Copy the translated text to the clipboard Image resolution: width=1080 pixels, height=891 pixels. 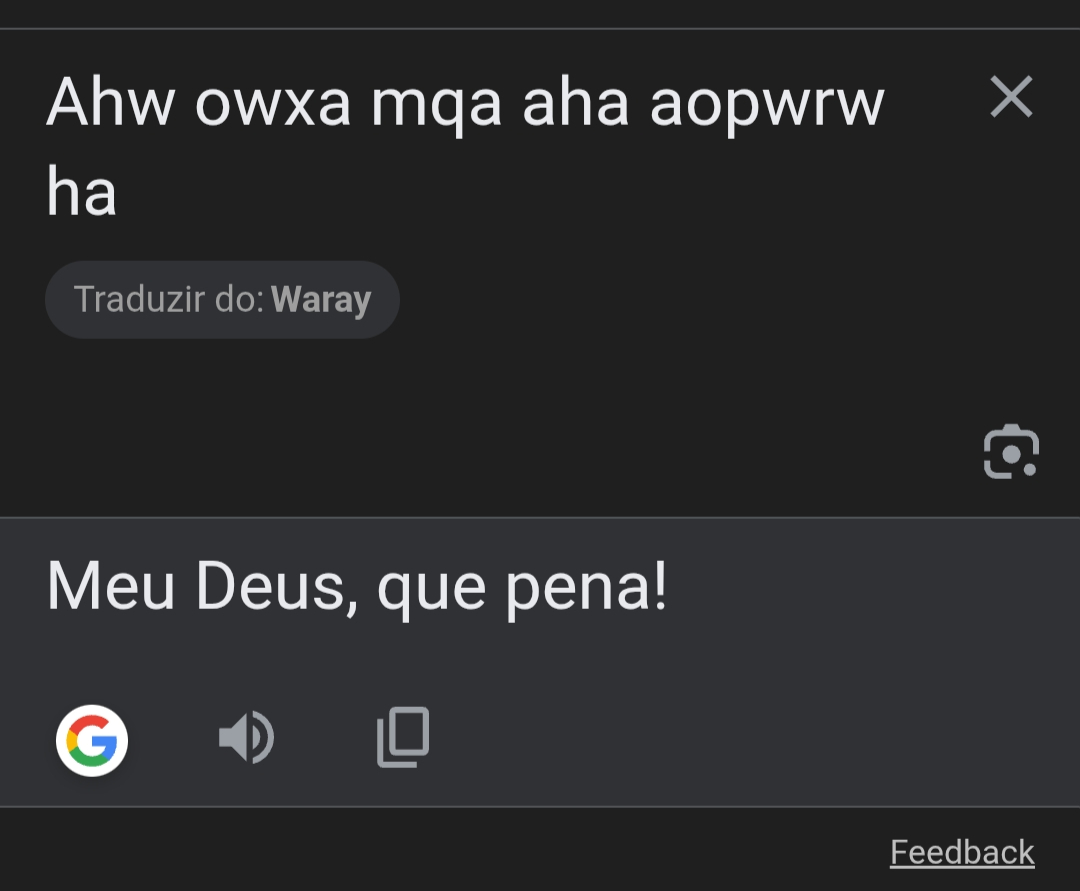click(x=403, y=738)
